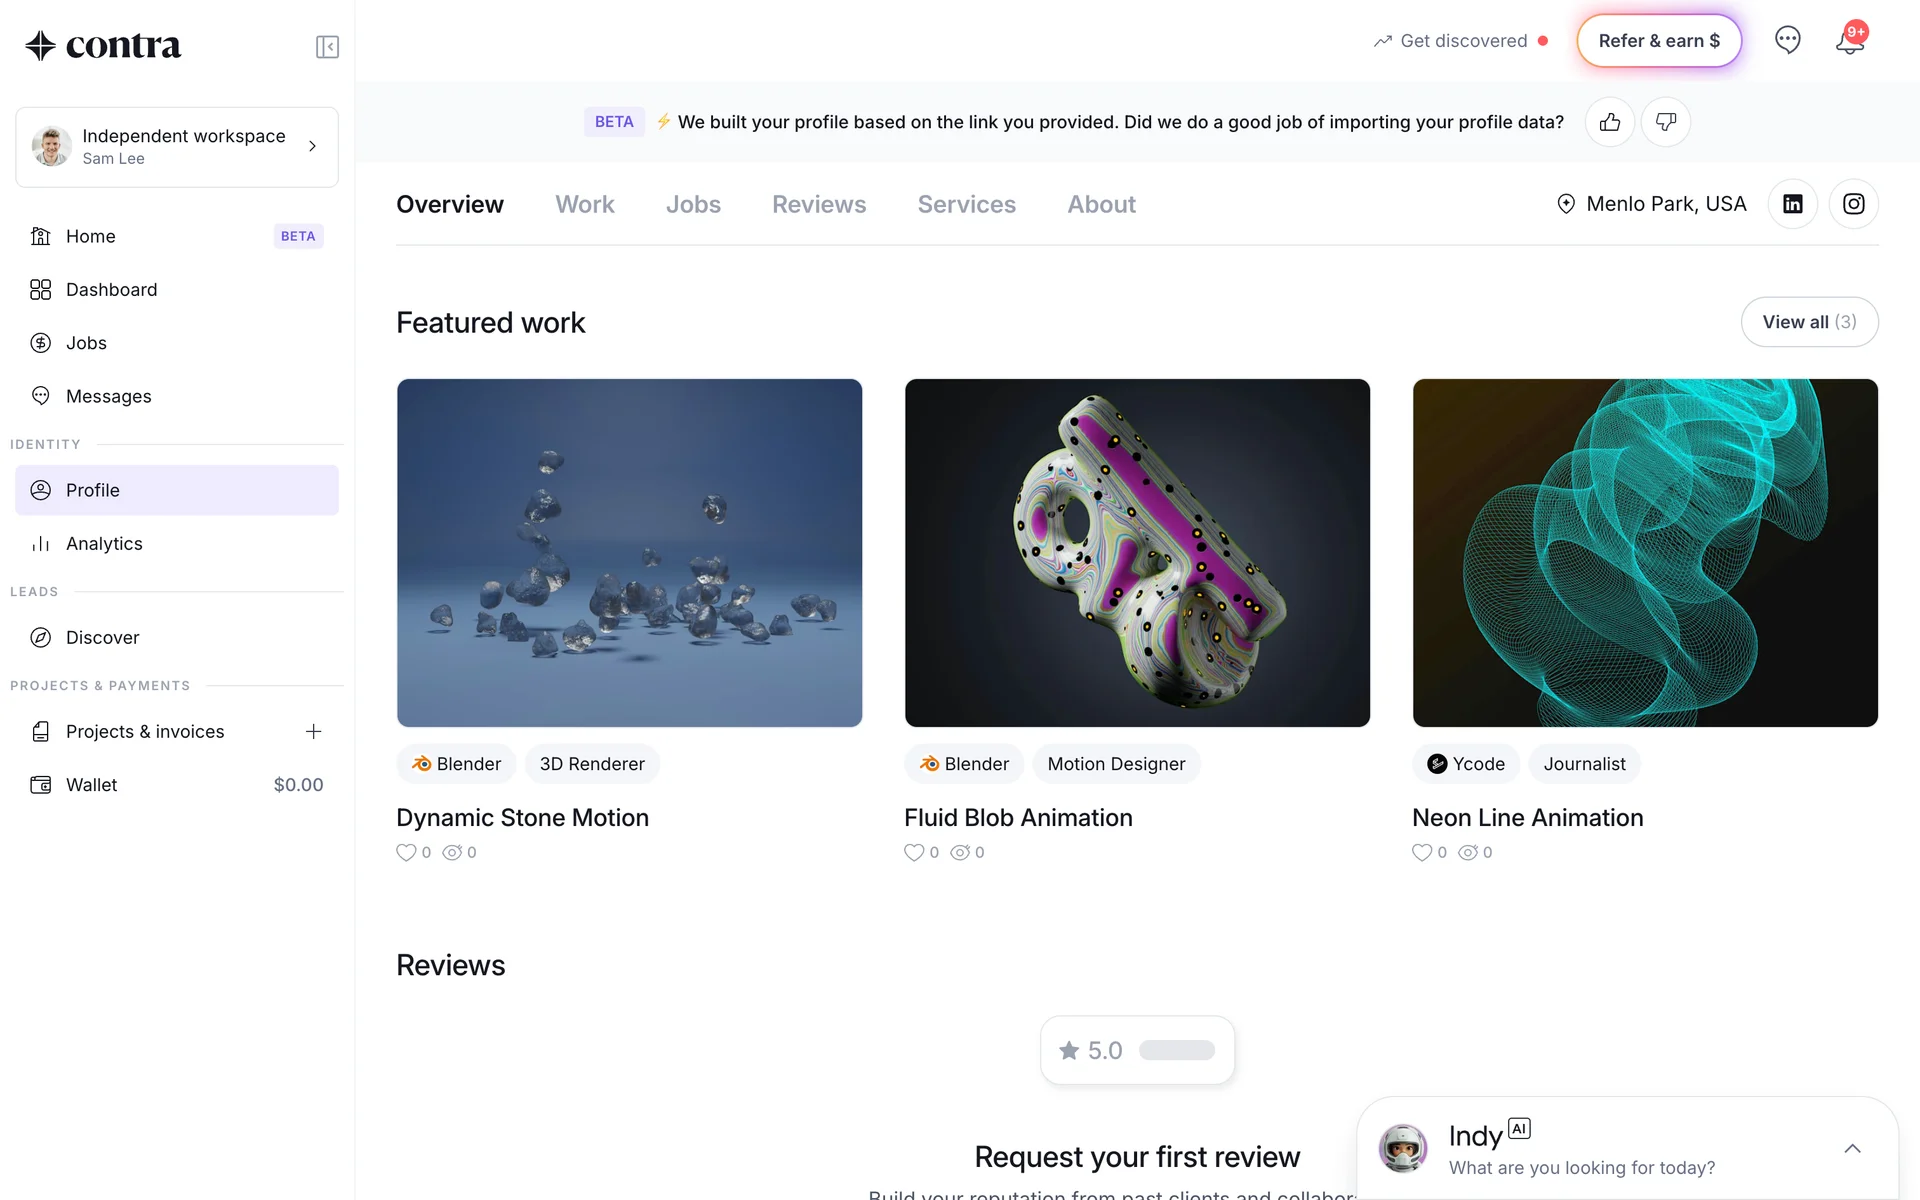Screen dimensions: 1920x1200
Task: Like Dynamic Stone Motion heart icon
Action: (406, 852)
